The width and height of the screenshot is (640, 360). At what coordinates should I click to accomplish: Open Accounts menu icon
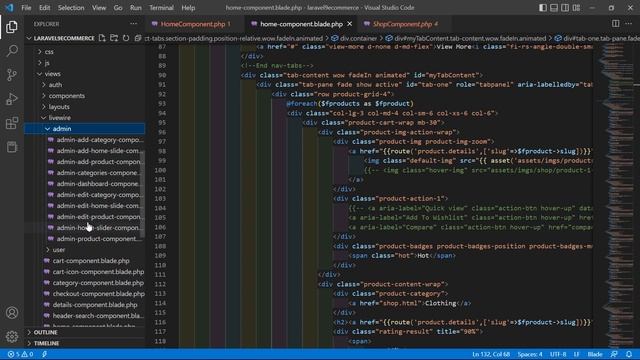(x=12, y=313)
